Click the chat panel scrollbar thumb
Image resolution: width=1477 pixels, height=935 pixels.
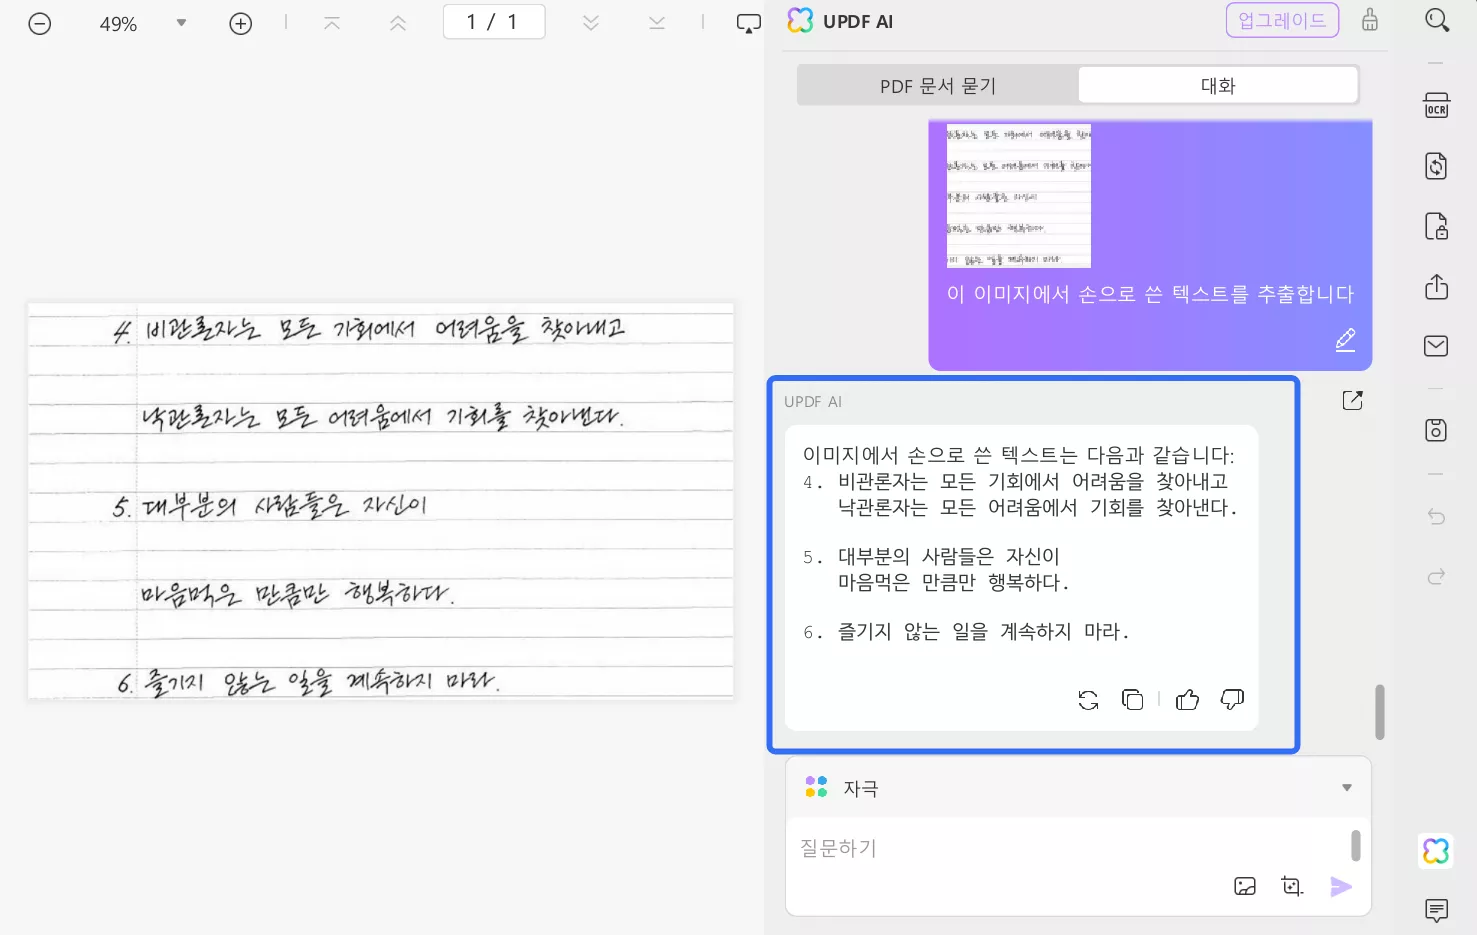1380,712
